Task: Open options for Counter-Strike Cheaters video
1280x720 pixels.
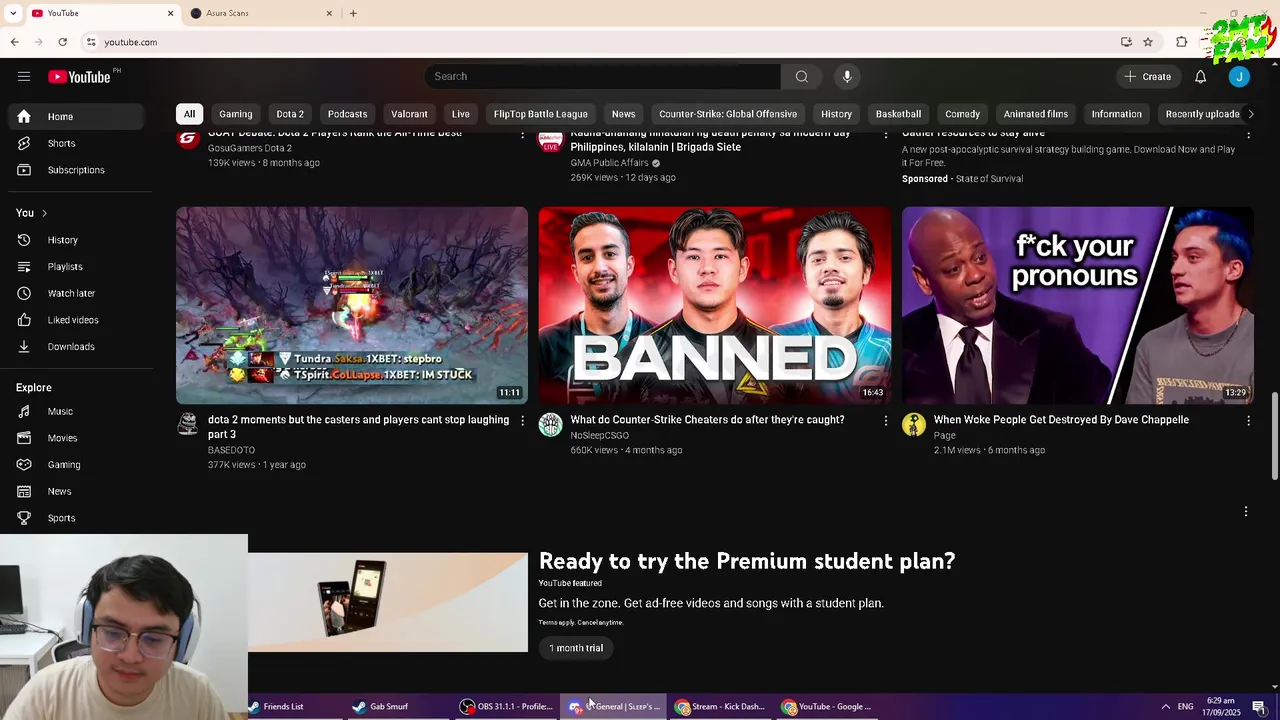Action: point(885,421)
